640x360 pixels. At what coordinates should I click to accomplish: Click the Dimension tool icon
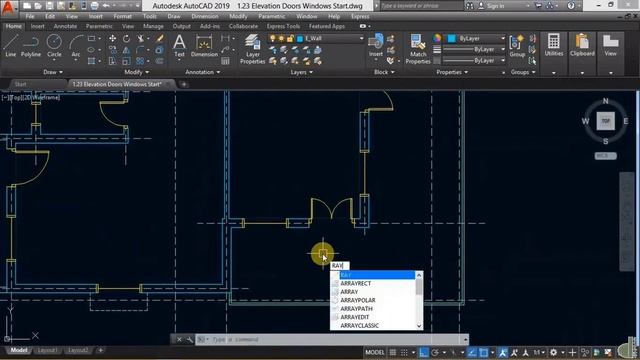coord(204,45)
